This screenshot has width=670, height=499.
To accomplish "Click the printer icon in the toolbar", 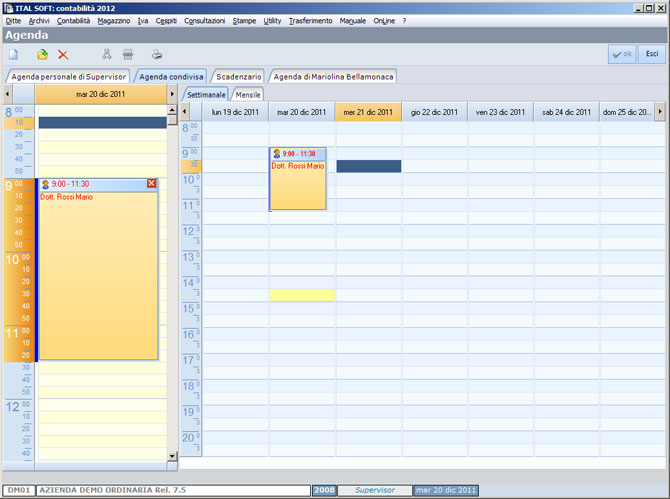I will [156, 55].
